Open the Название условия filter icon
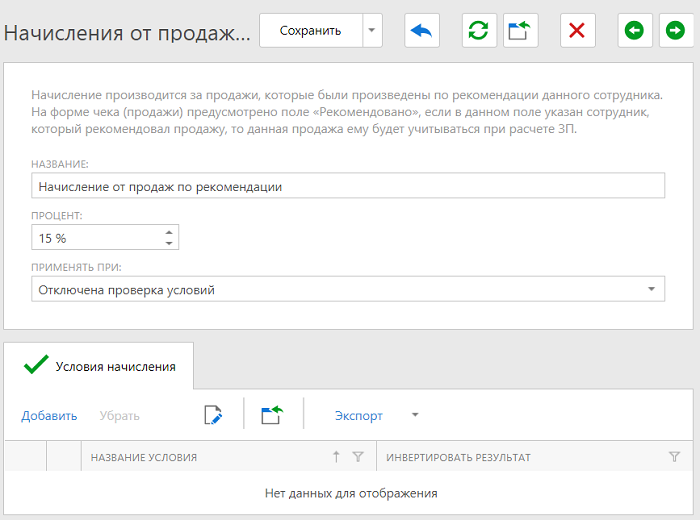This screenshot has width=700, height=520. tap(358, 457)
